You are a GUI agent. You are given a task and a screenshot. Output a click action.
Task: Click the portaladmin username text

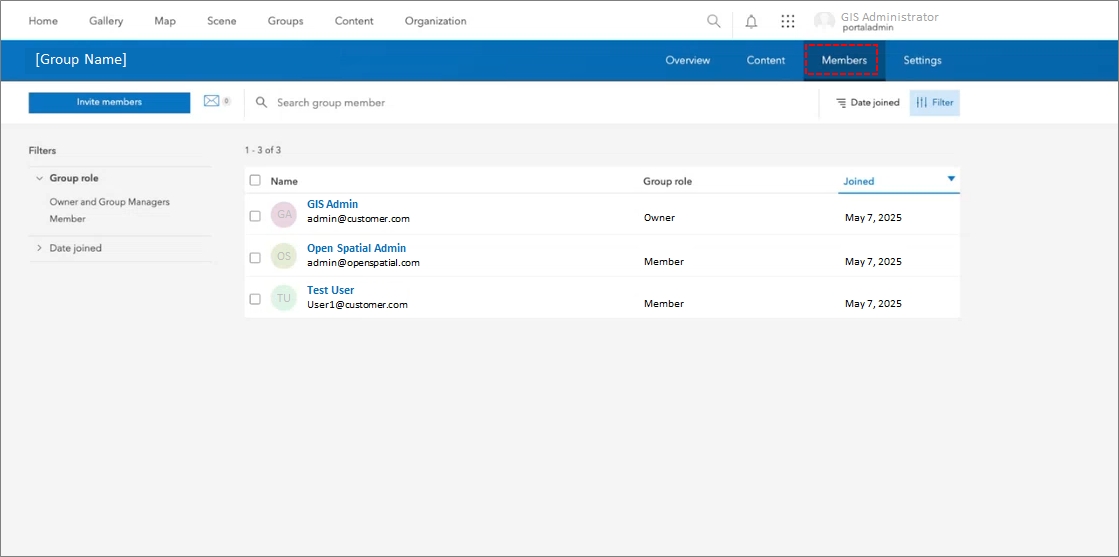pos(868,27)
